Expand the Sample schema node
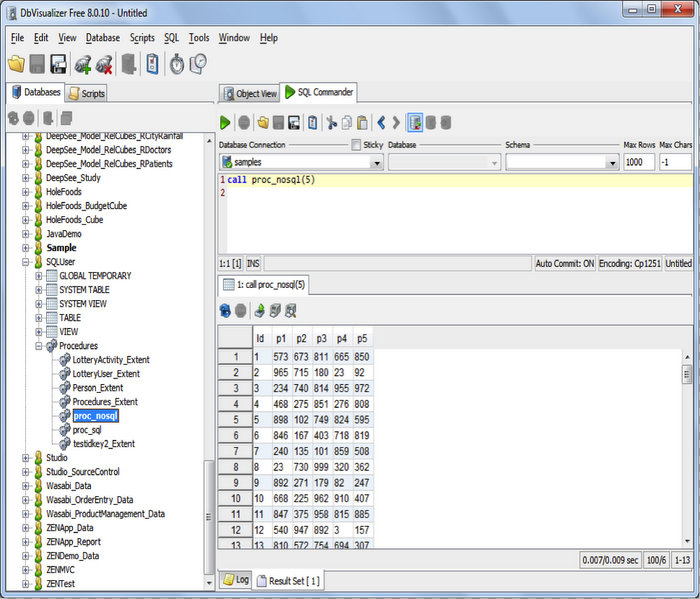 pyautogui.click(x=26, y=248)
